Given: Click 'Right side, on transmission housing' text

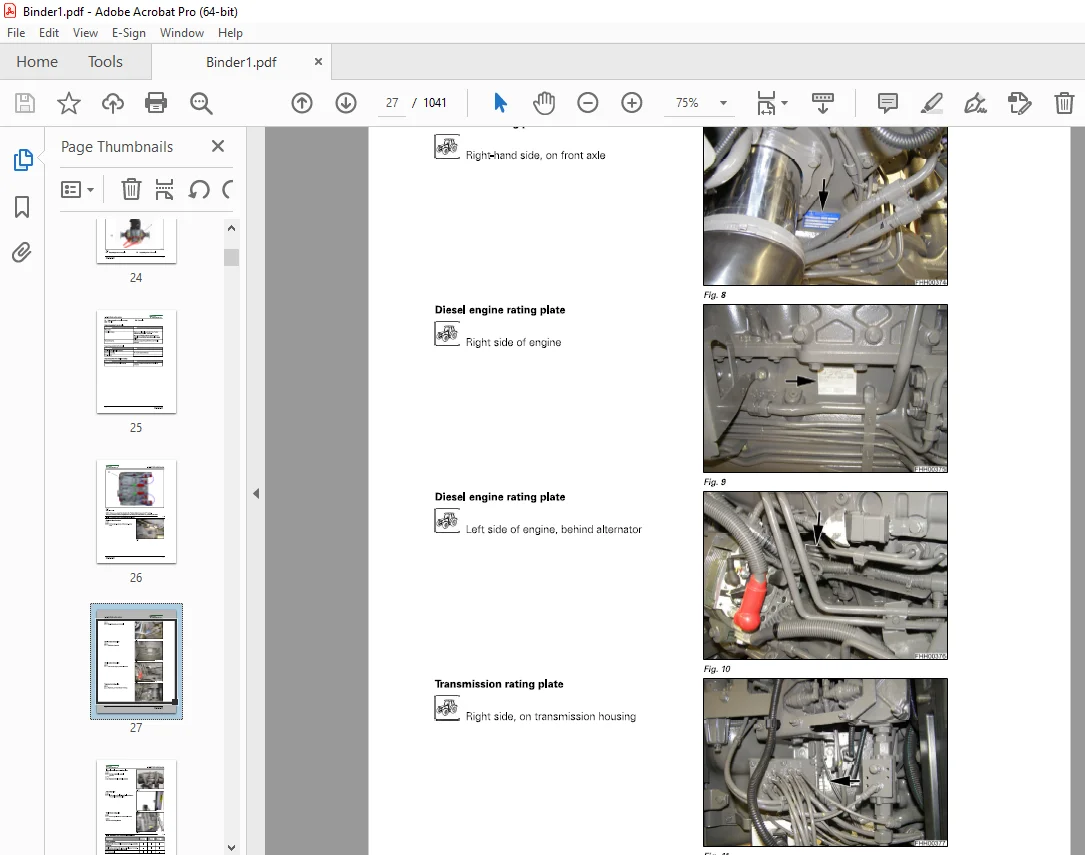Looking at the screenshot, I should tap(551, 717).
